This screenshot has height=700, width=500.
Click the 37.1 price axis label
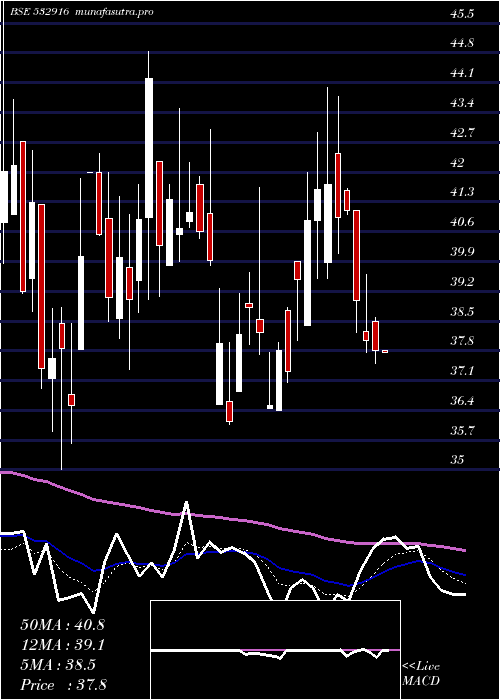click(x=462, y=371)
